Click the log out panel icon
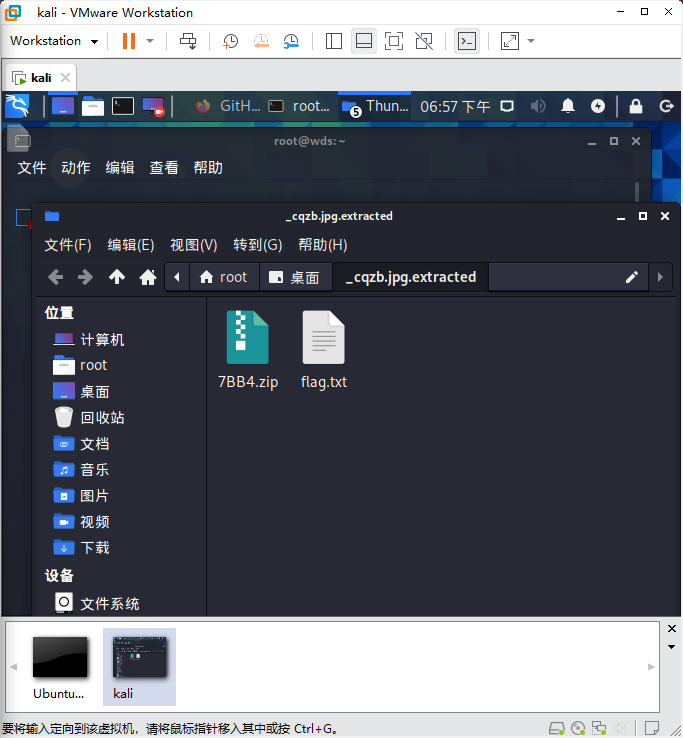Viewport: 683px width, 738px height. [667, 106]
